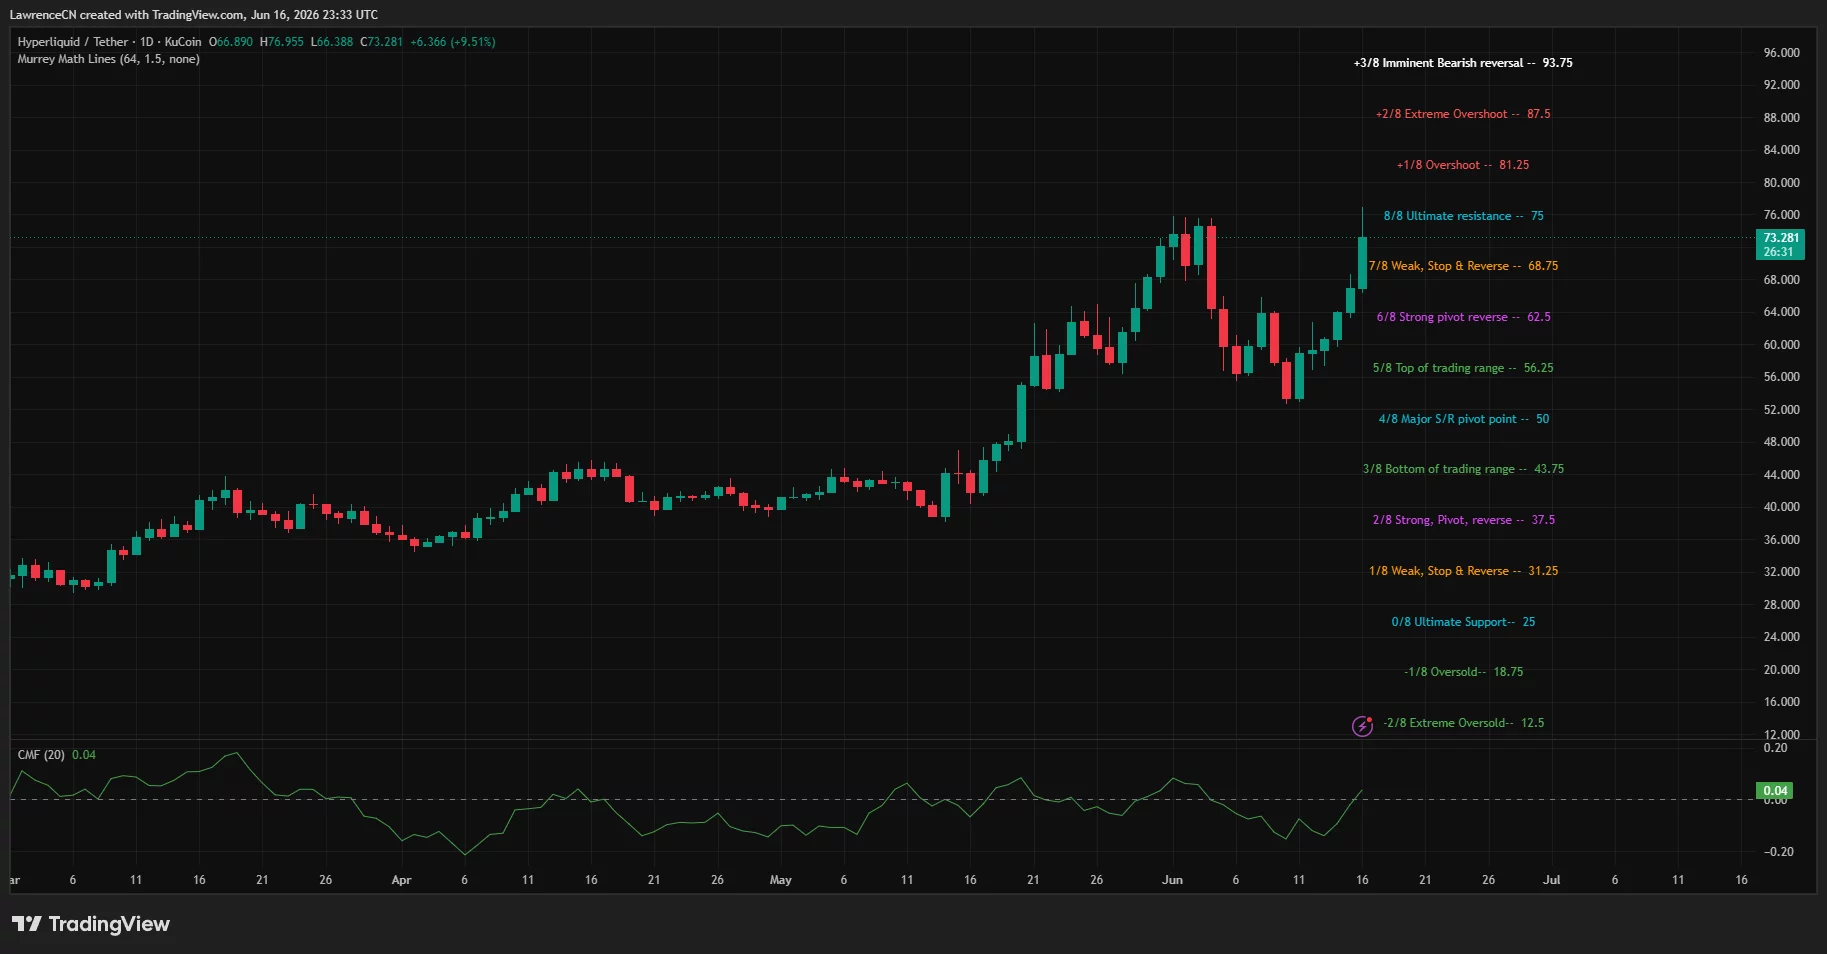Image resolution: width=1827 pixels, height=954 pixels.
Task: Select the 7/8 Weak, Stop & Reverse 68.75 label
Action: (x=1463, y=266)
